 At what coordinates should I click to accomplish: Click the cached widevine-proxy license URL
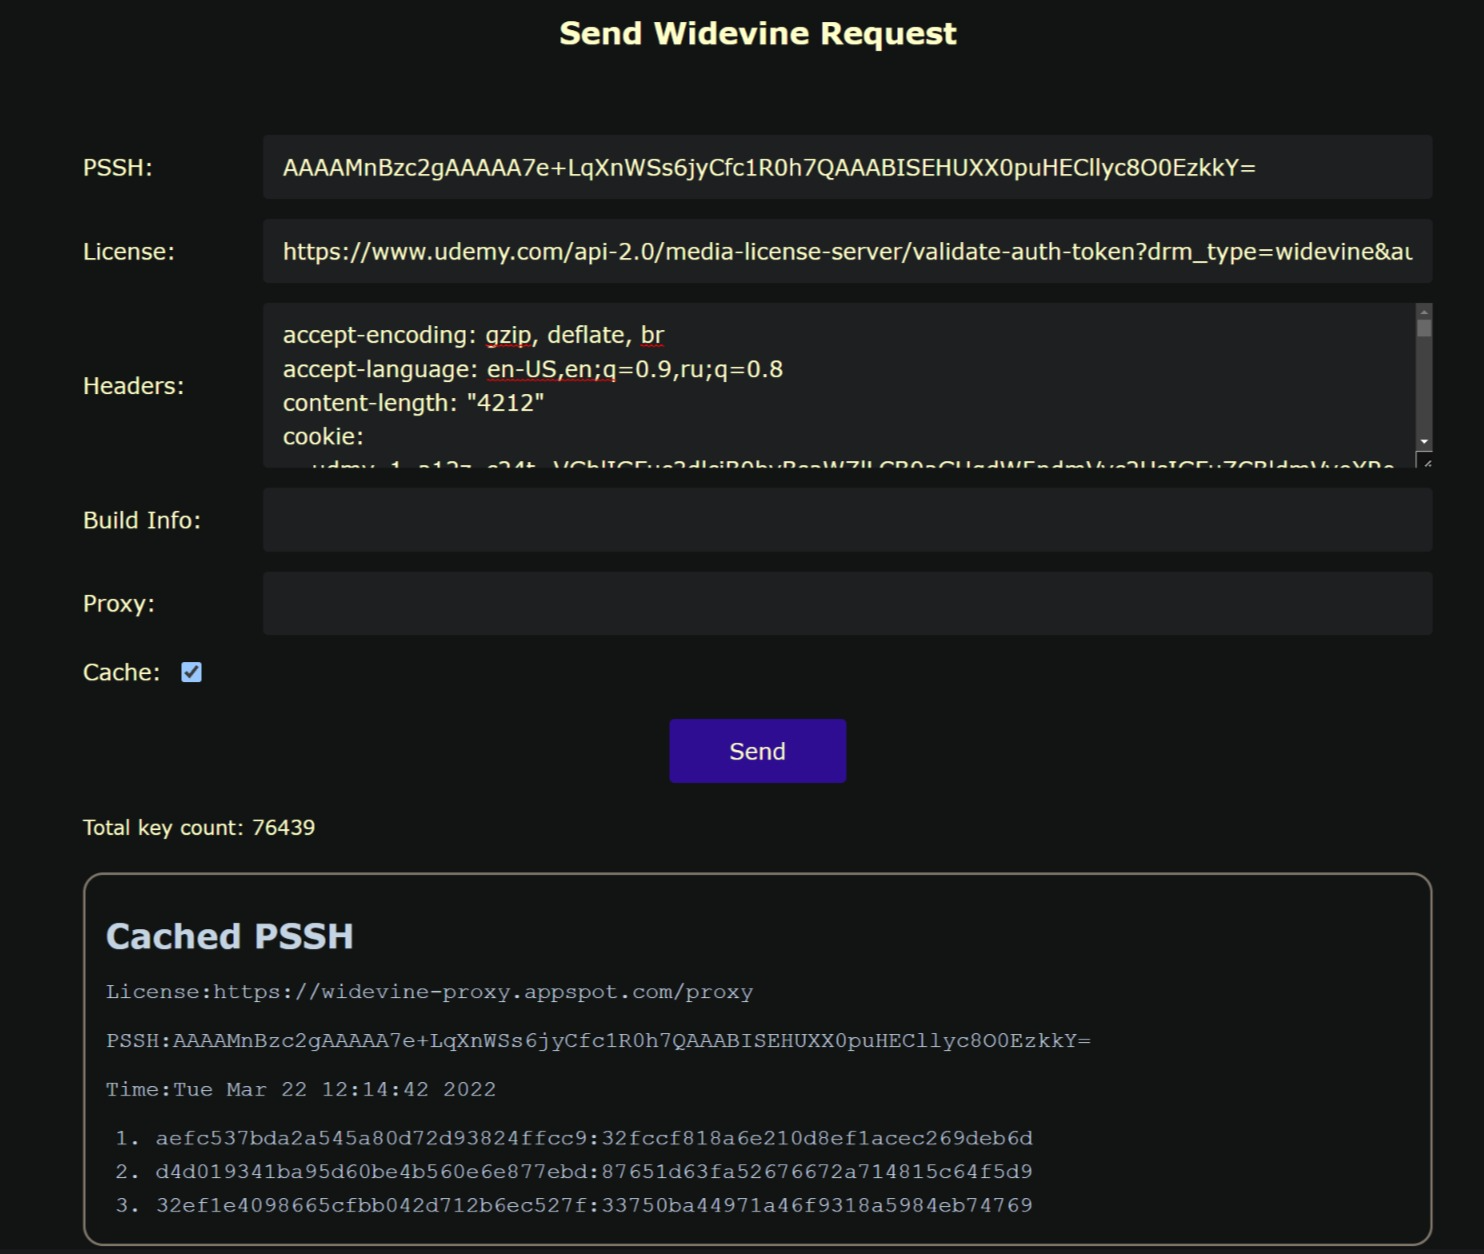[482, 992]
